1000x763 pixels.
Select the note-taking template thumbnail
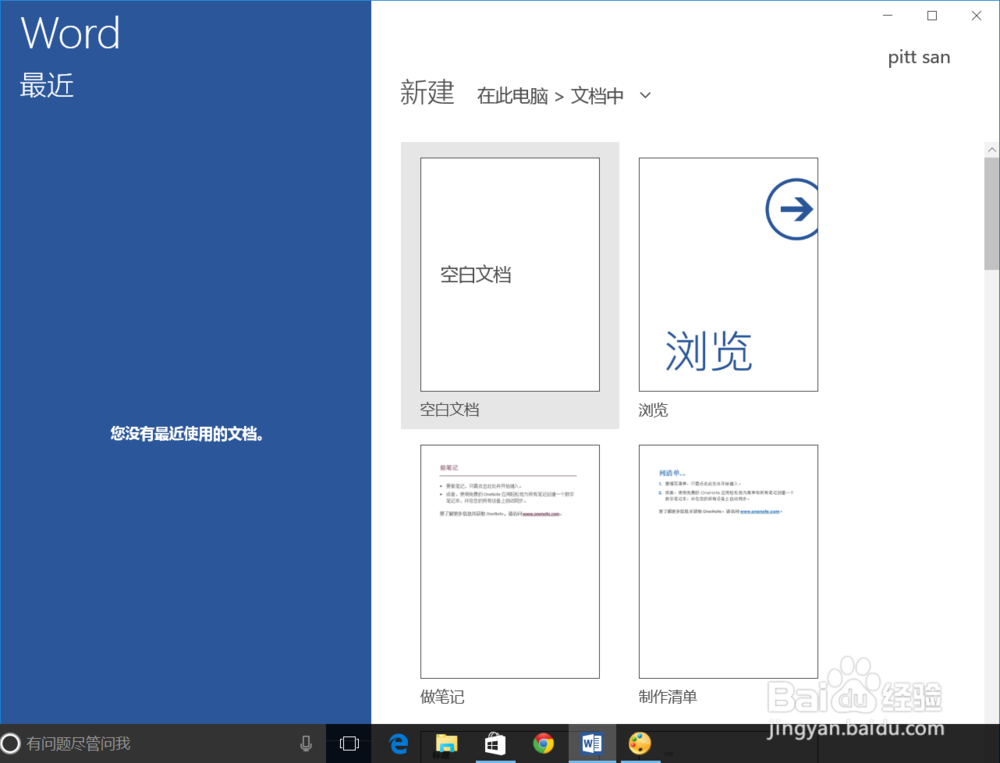click(x=510, y=561)
